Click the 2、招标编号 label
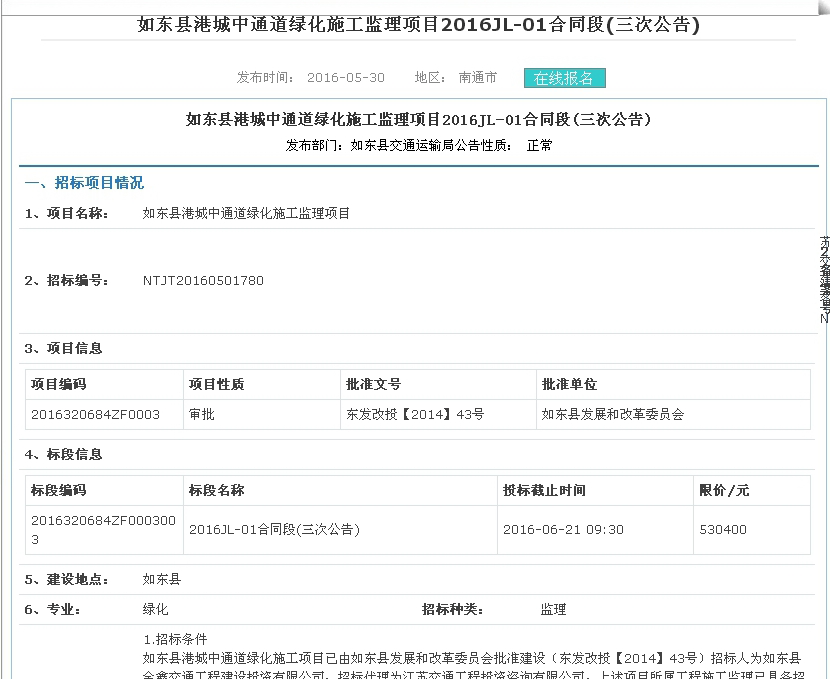This screenshot has height=679, width=830. pyautogui.click(x=66, y=280)
